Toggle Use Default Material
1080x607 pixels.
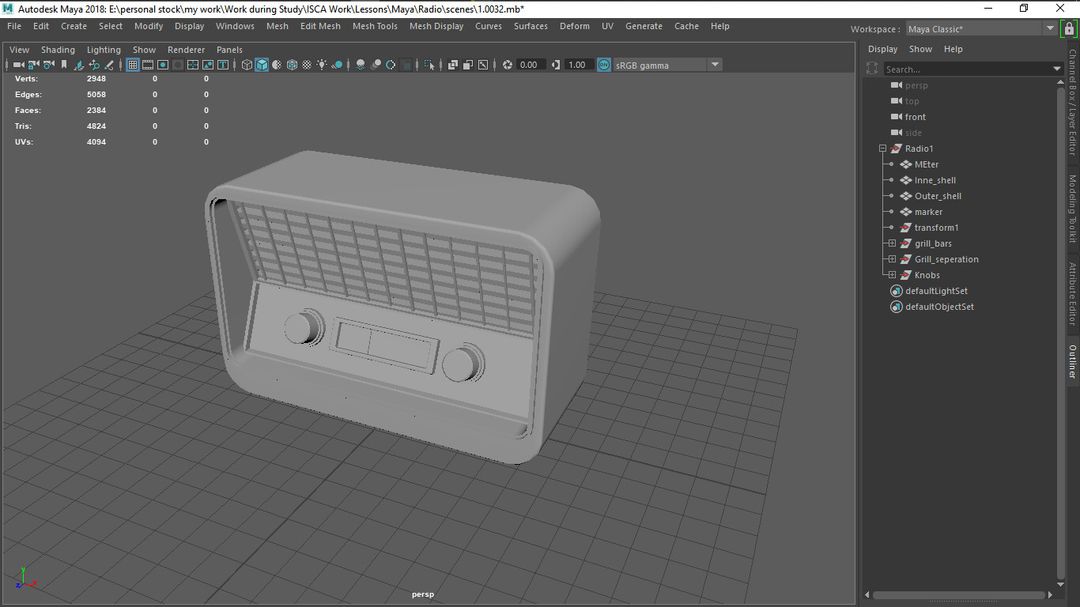click(277, 65)
